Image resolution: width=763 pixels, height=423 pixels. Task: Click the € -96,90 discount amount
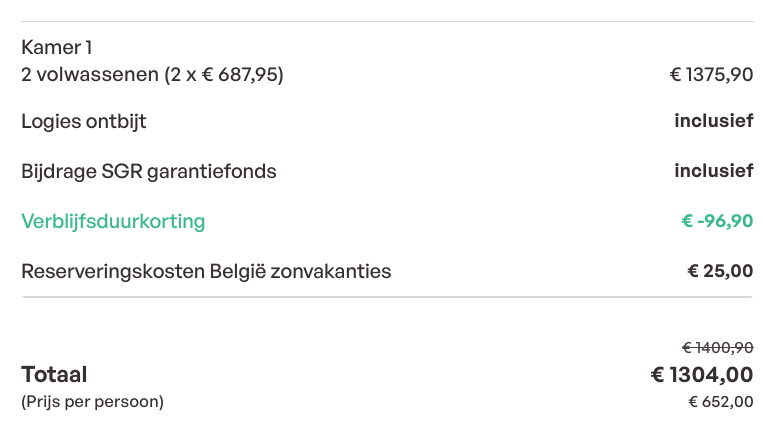(x=717, y=221)
